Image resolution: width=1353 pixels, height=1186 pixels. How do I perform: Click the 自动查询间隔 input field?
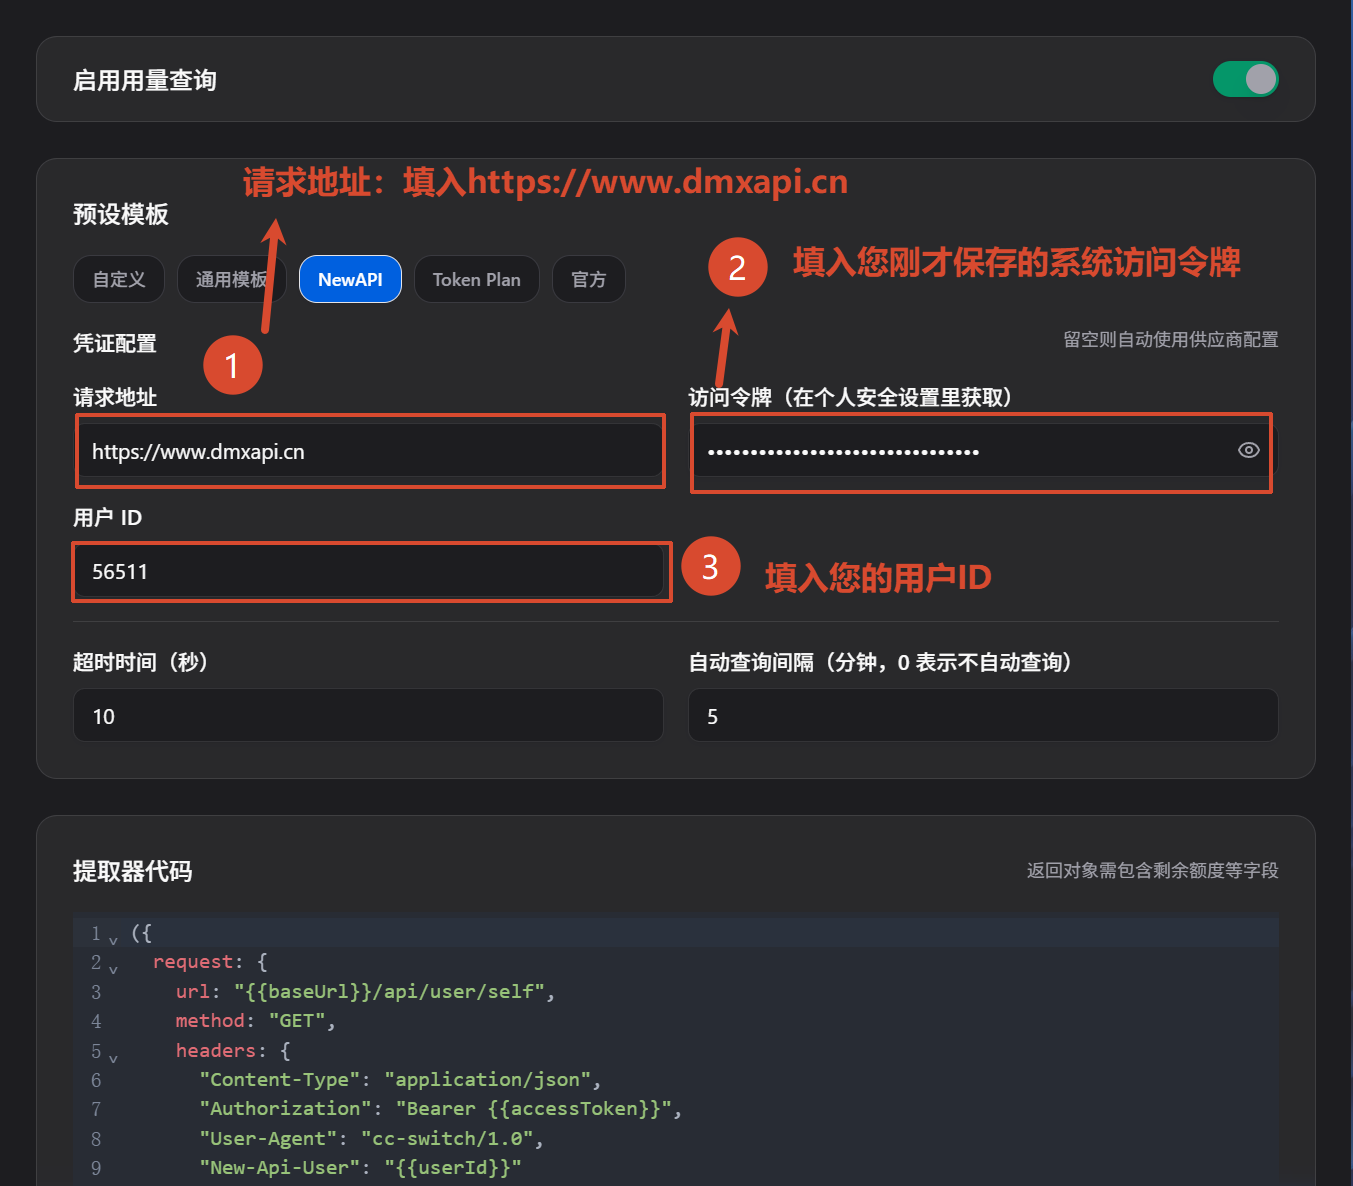pyautogui.click(x=983, y=715)
